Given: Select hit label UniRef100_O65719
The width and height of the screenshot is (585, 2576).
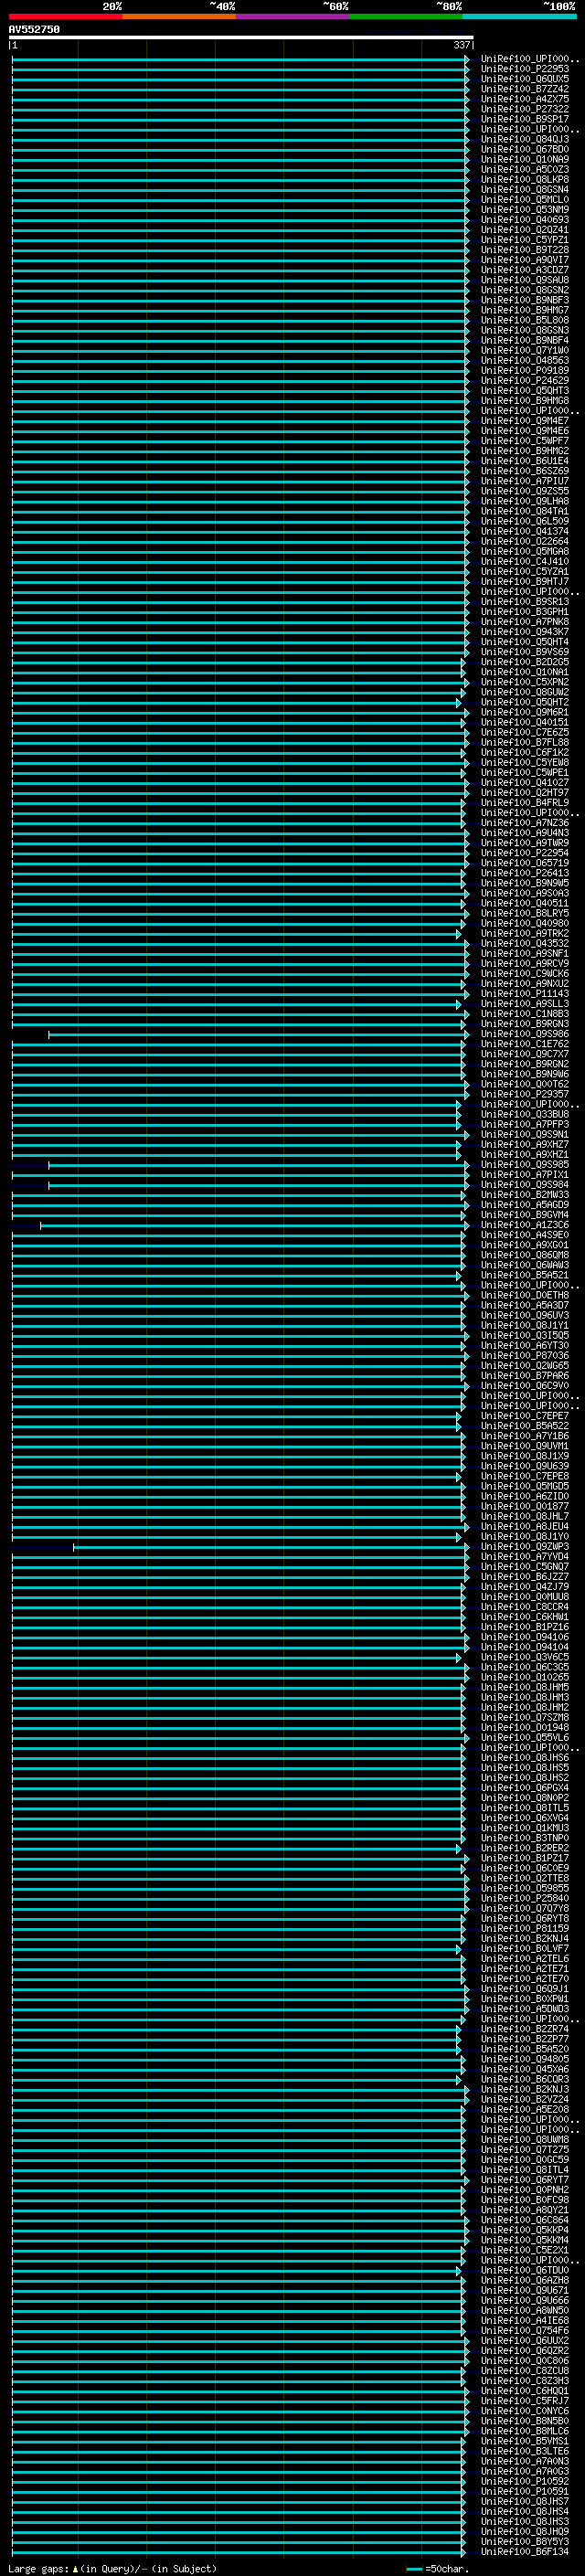Looking at the screenshot, I should coord(525,863).
